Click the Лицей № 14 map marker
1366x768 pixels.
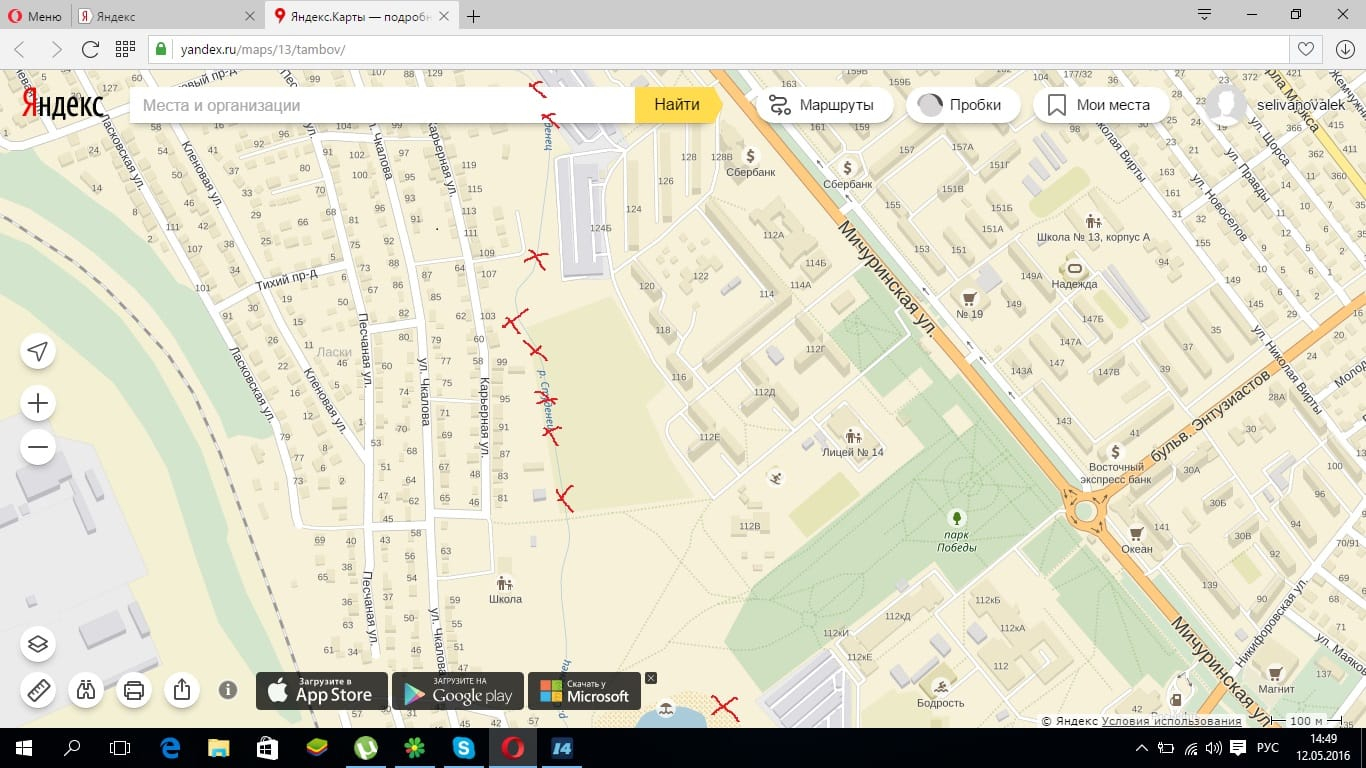(x=853, y=436)
